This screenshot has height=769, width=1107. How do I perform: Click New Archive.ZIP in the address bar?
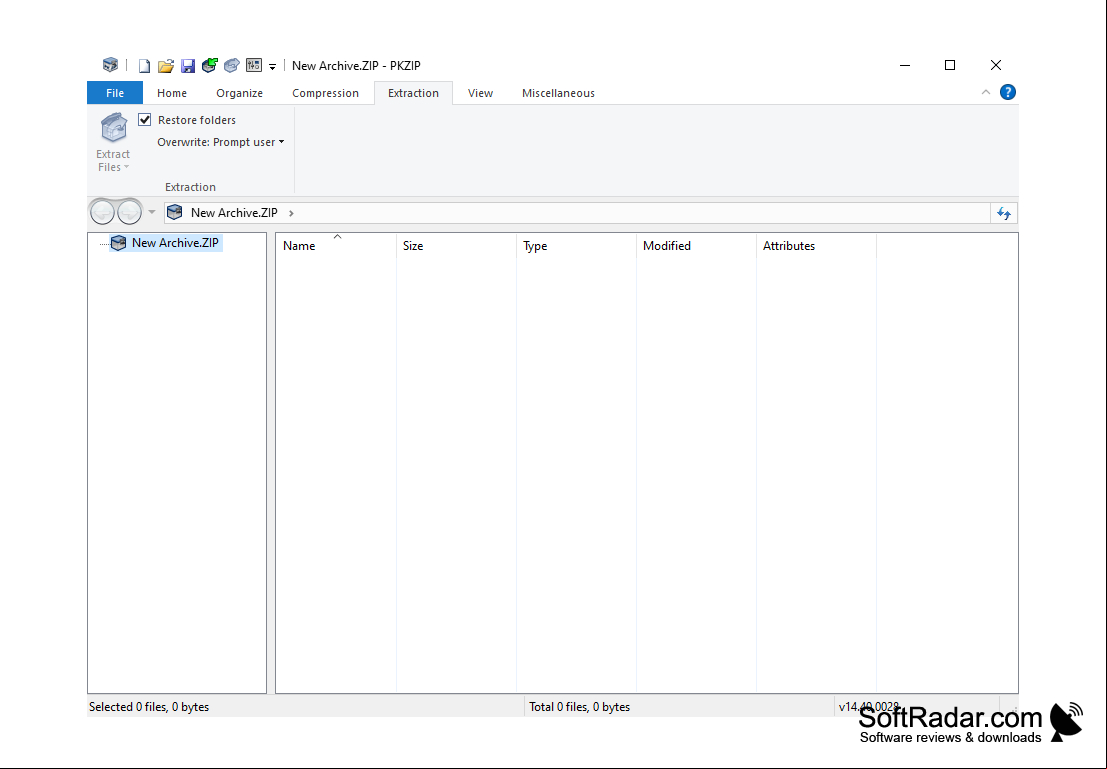[x=234, y=213]
